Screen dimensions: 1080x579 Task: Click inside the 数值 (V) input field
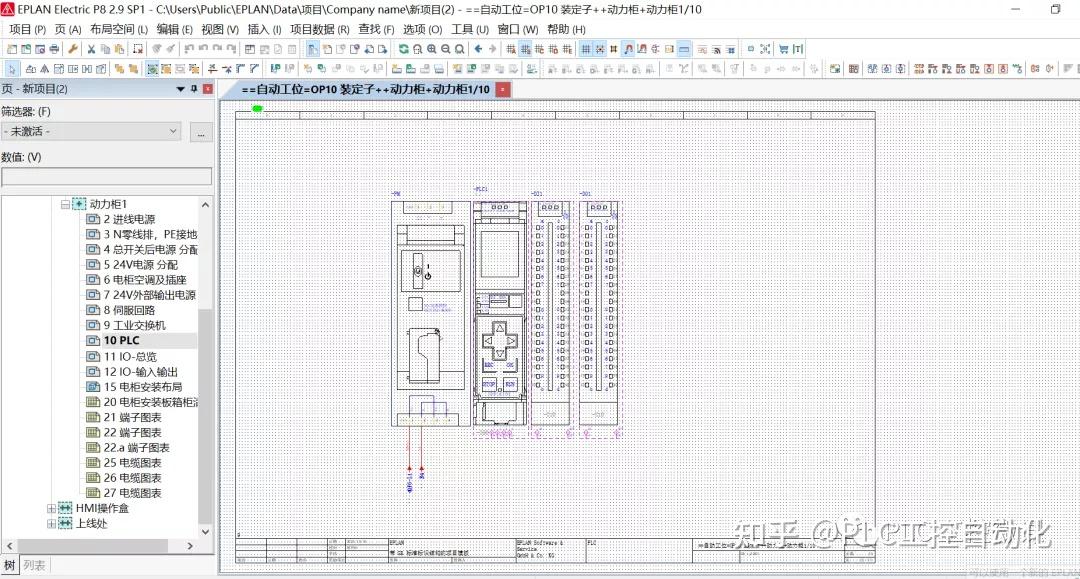point(105,176)
